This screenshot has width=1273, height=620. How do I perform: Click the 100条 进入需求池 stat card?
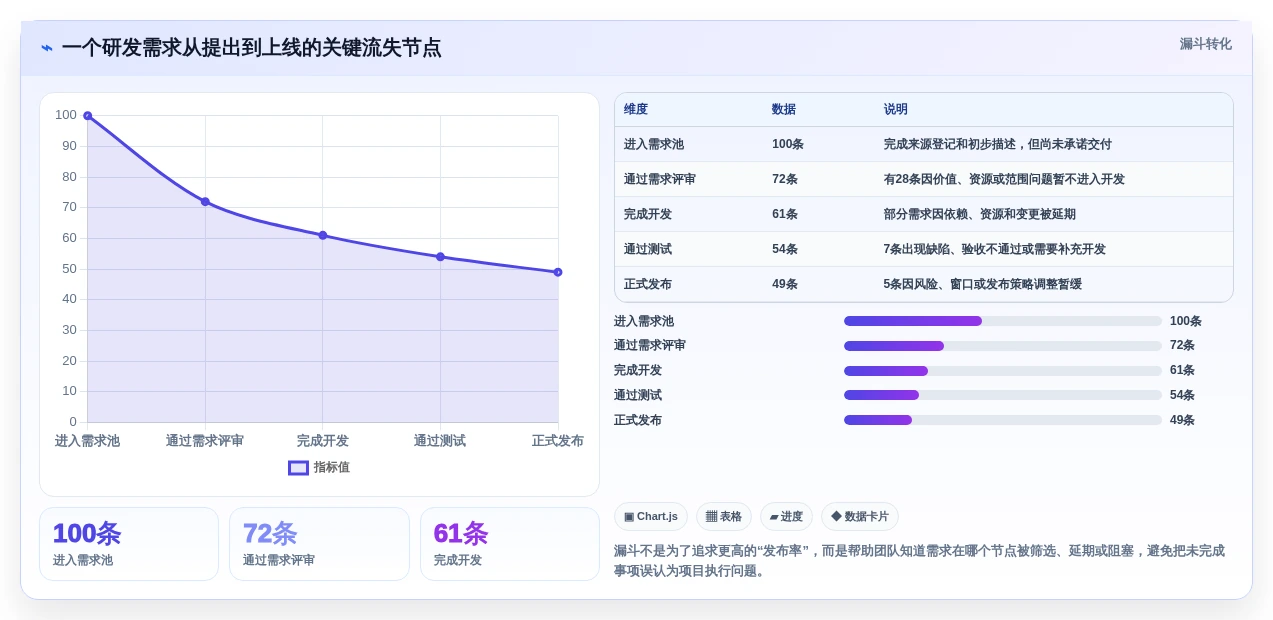click(x=129, y=544)
